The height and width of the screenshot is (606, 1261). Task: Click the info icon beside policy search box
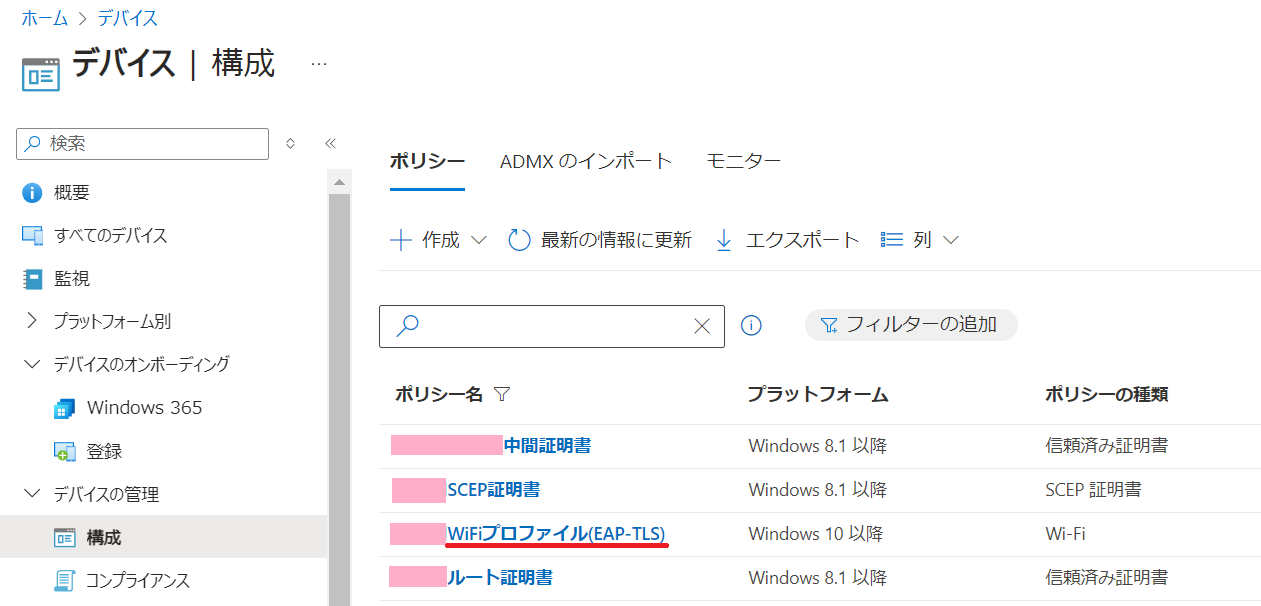(752, 325)
